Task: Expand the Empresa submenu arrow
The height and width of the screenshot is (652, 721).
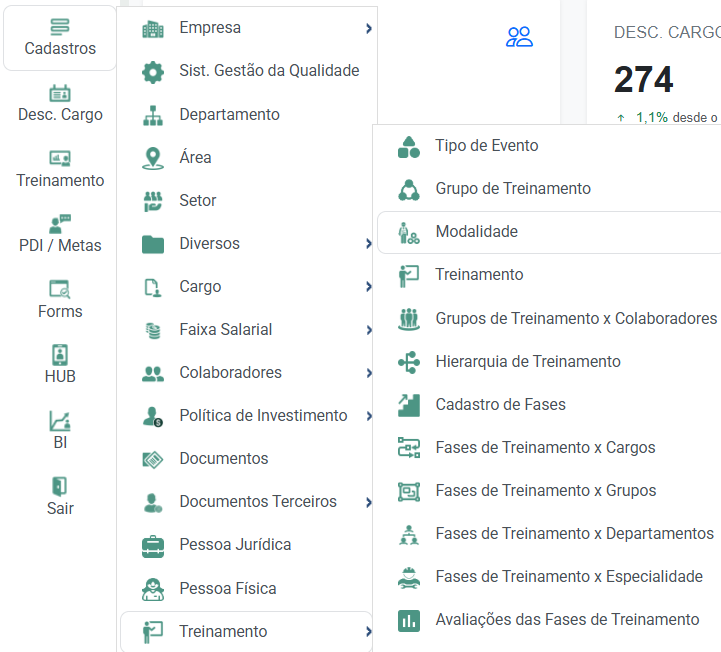Action: point(368,29)
